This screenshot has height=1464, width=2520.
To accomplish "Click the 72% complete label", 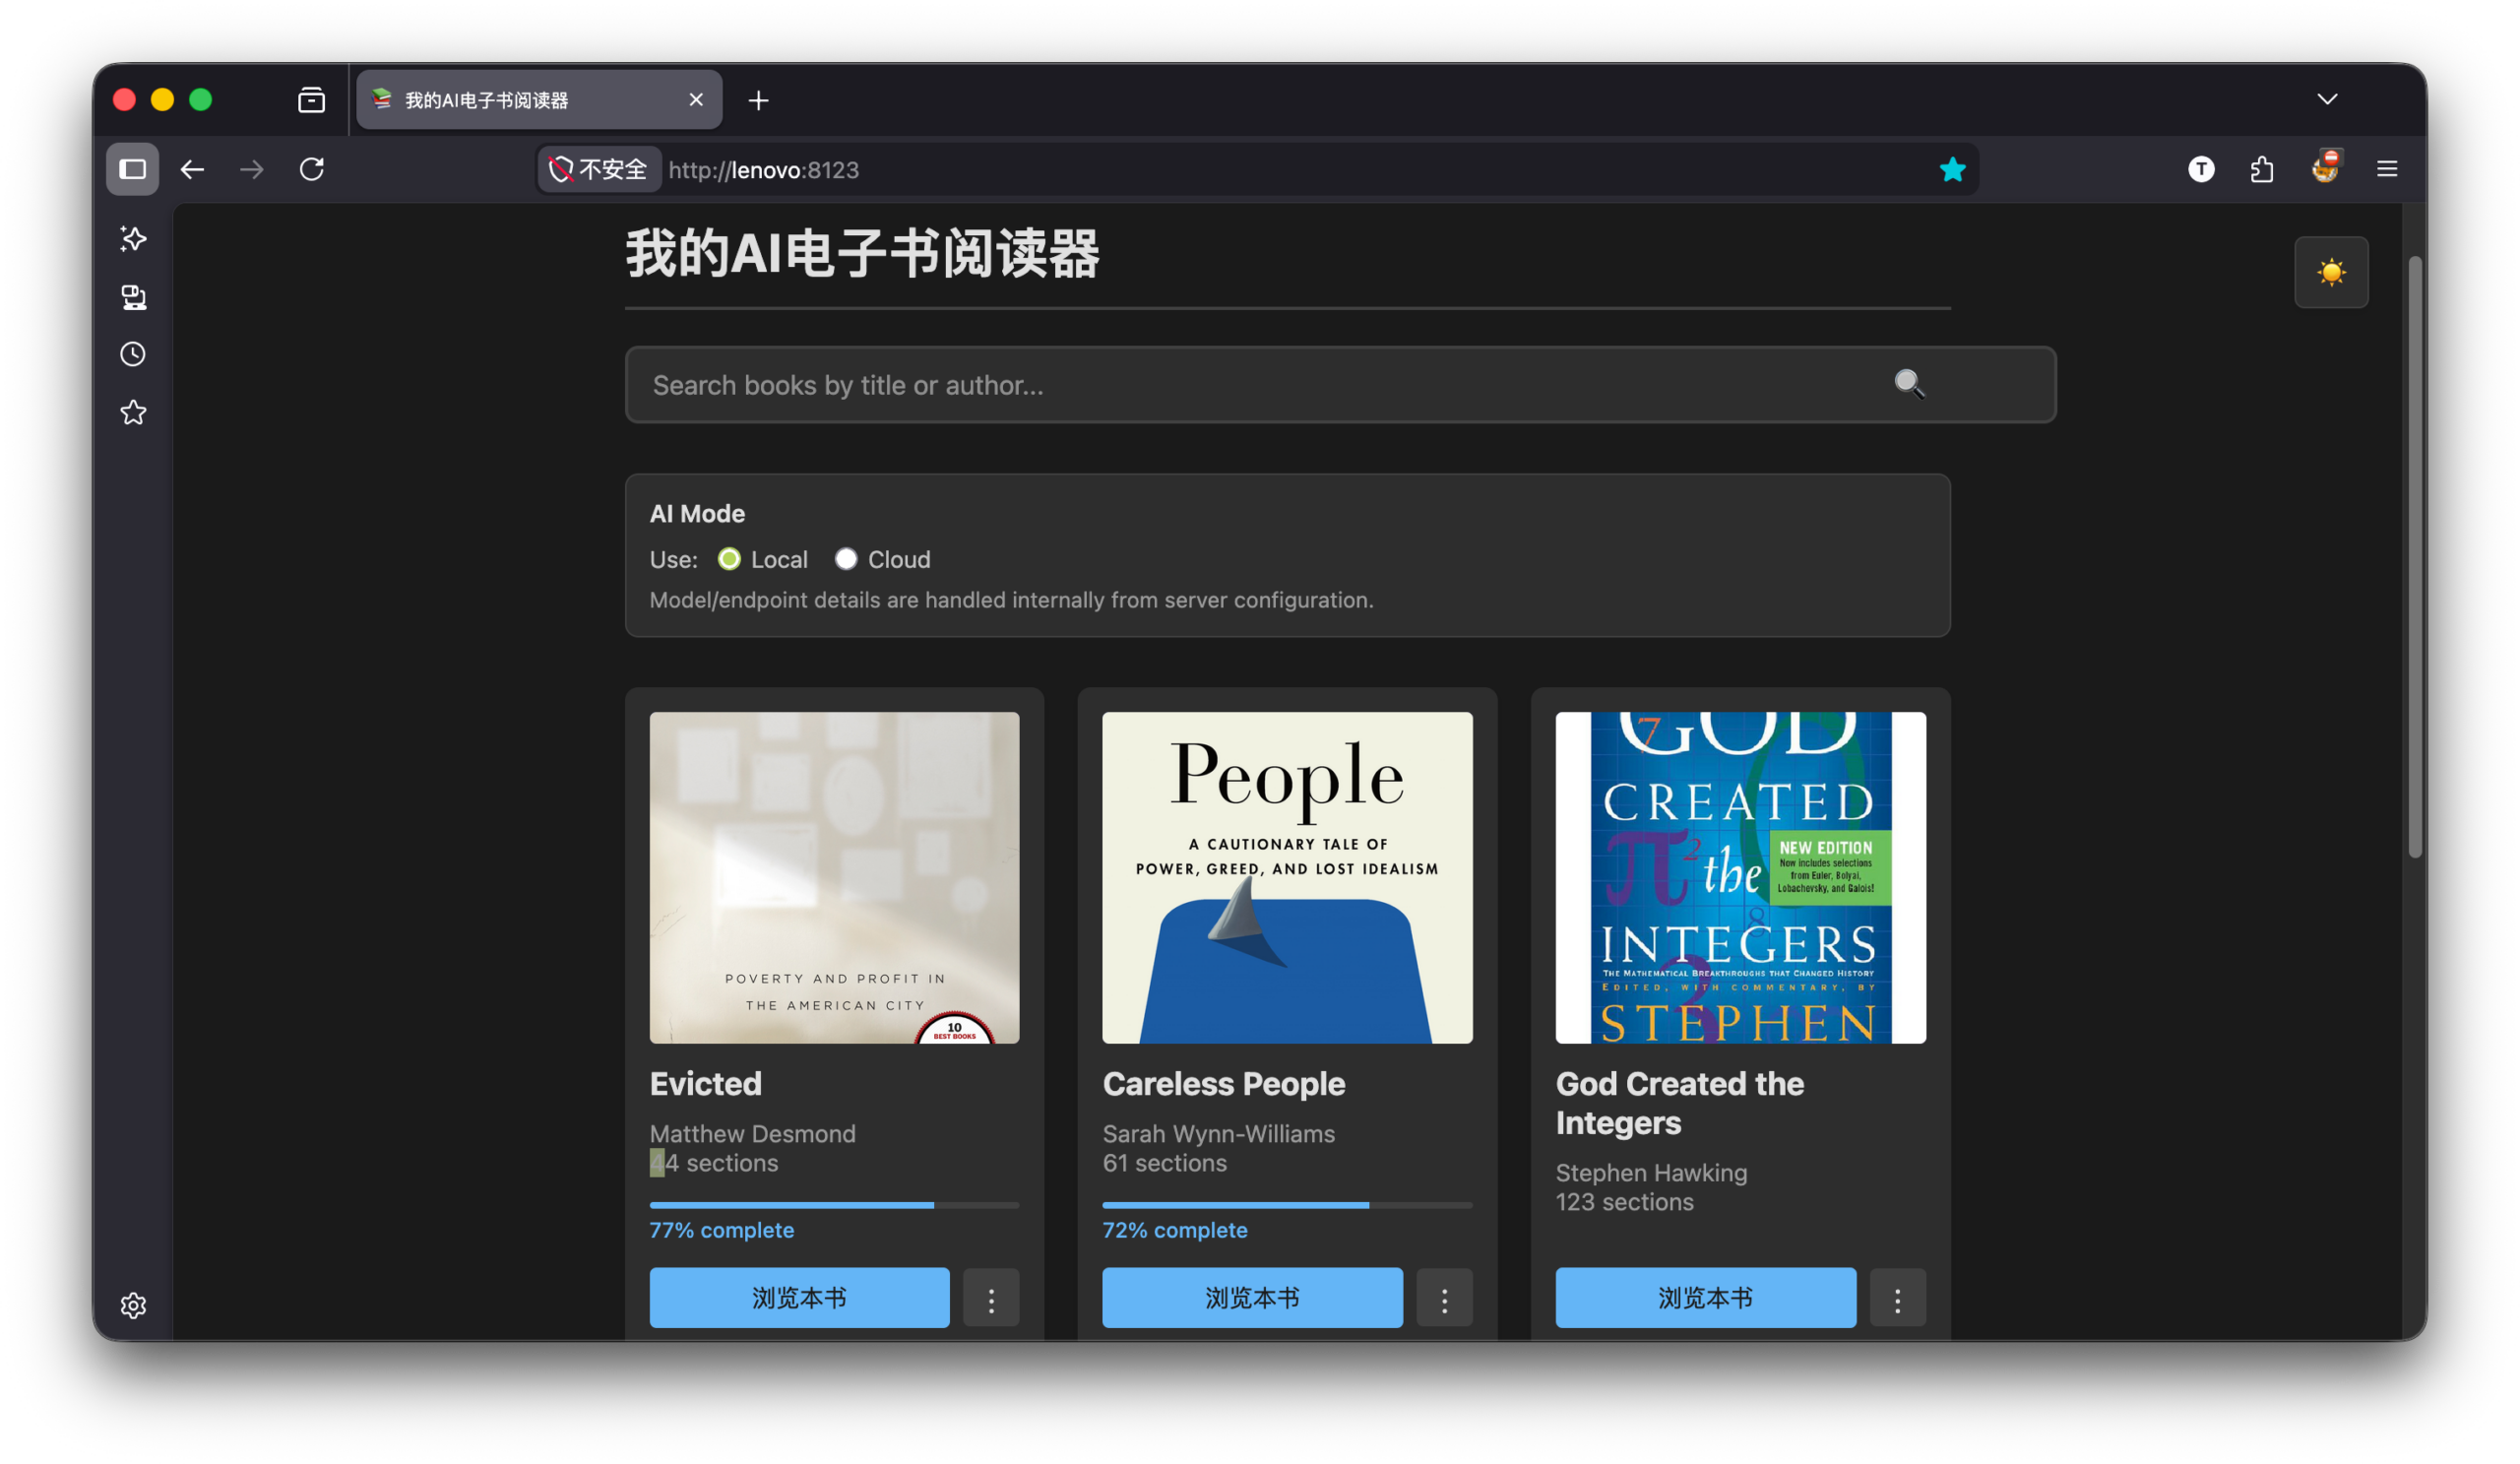I will coord(1174,1230).
